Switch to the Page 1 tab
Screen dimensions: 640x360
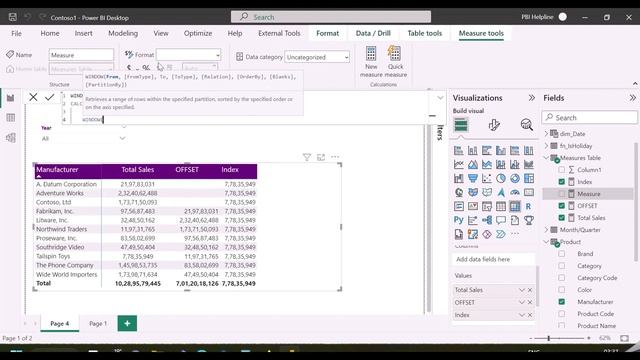[x=98, y=323]
